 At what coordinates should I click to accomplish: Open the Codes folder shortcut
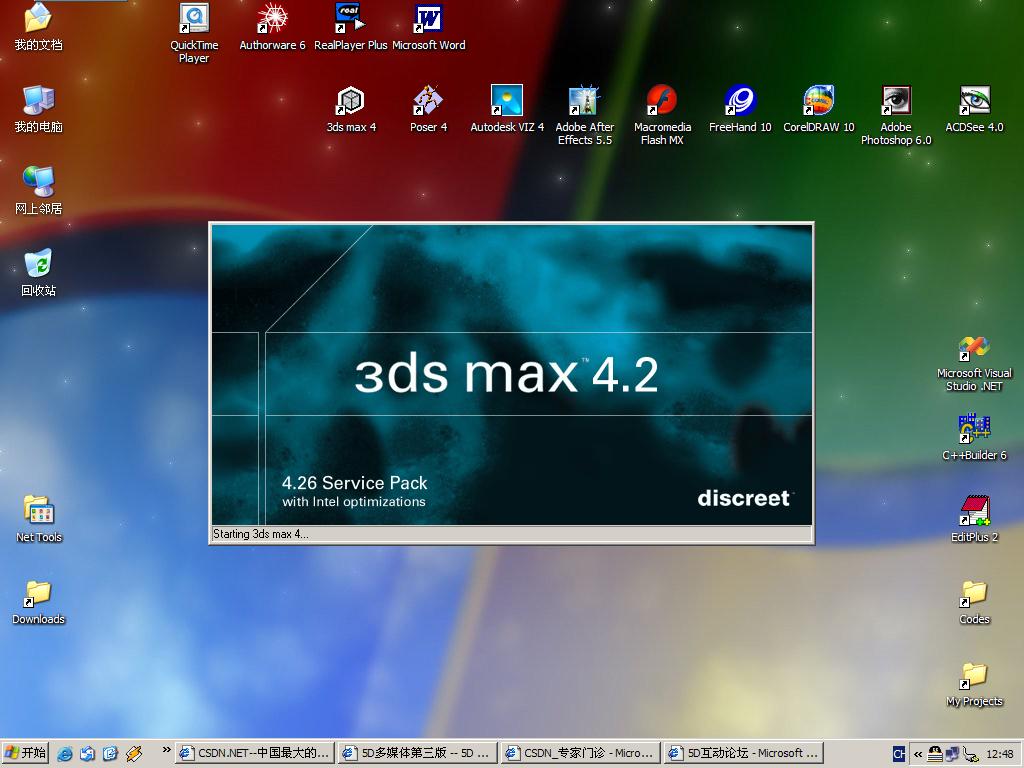tap(974, 594)
